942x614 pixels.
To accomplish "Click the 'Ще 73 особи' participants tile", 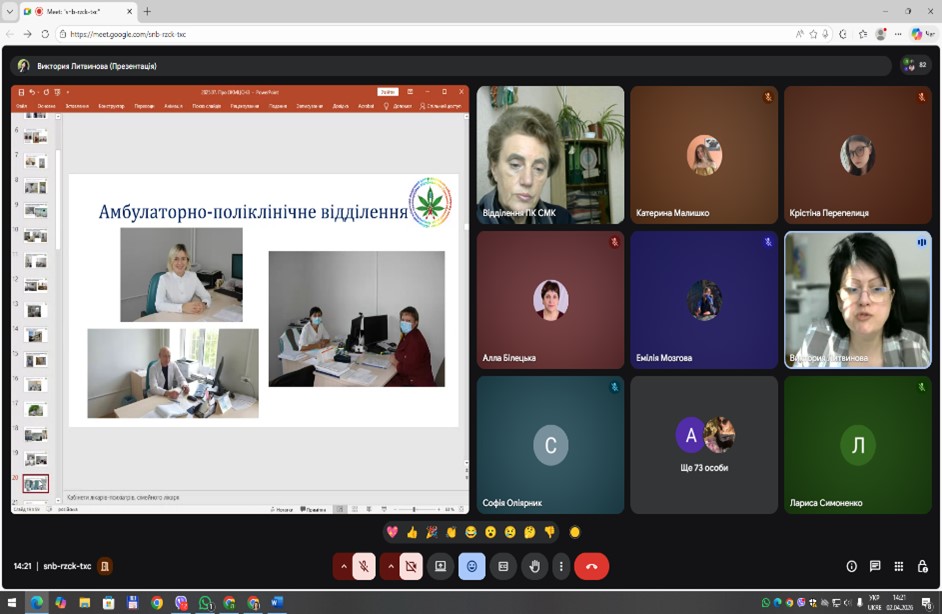I will coord(703,444).
